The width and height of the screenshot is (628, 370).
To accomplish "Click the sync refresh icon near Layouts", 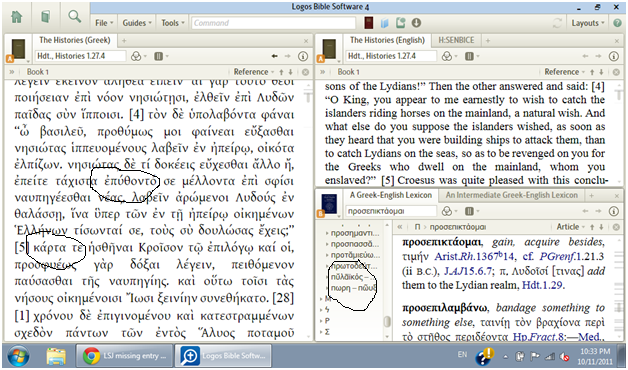I will pyautogui.click(x=557, y=23).
